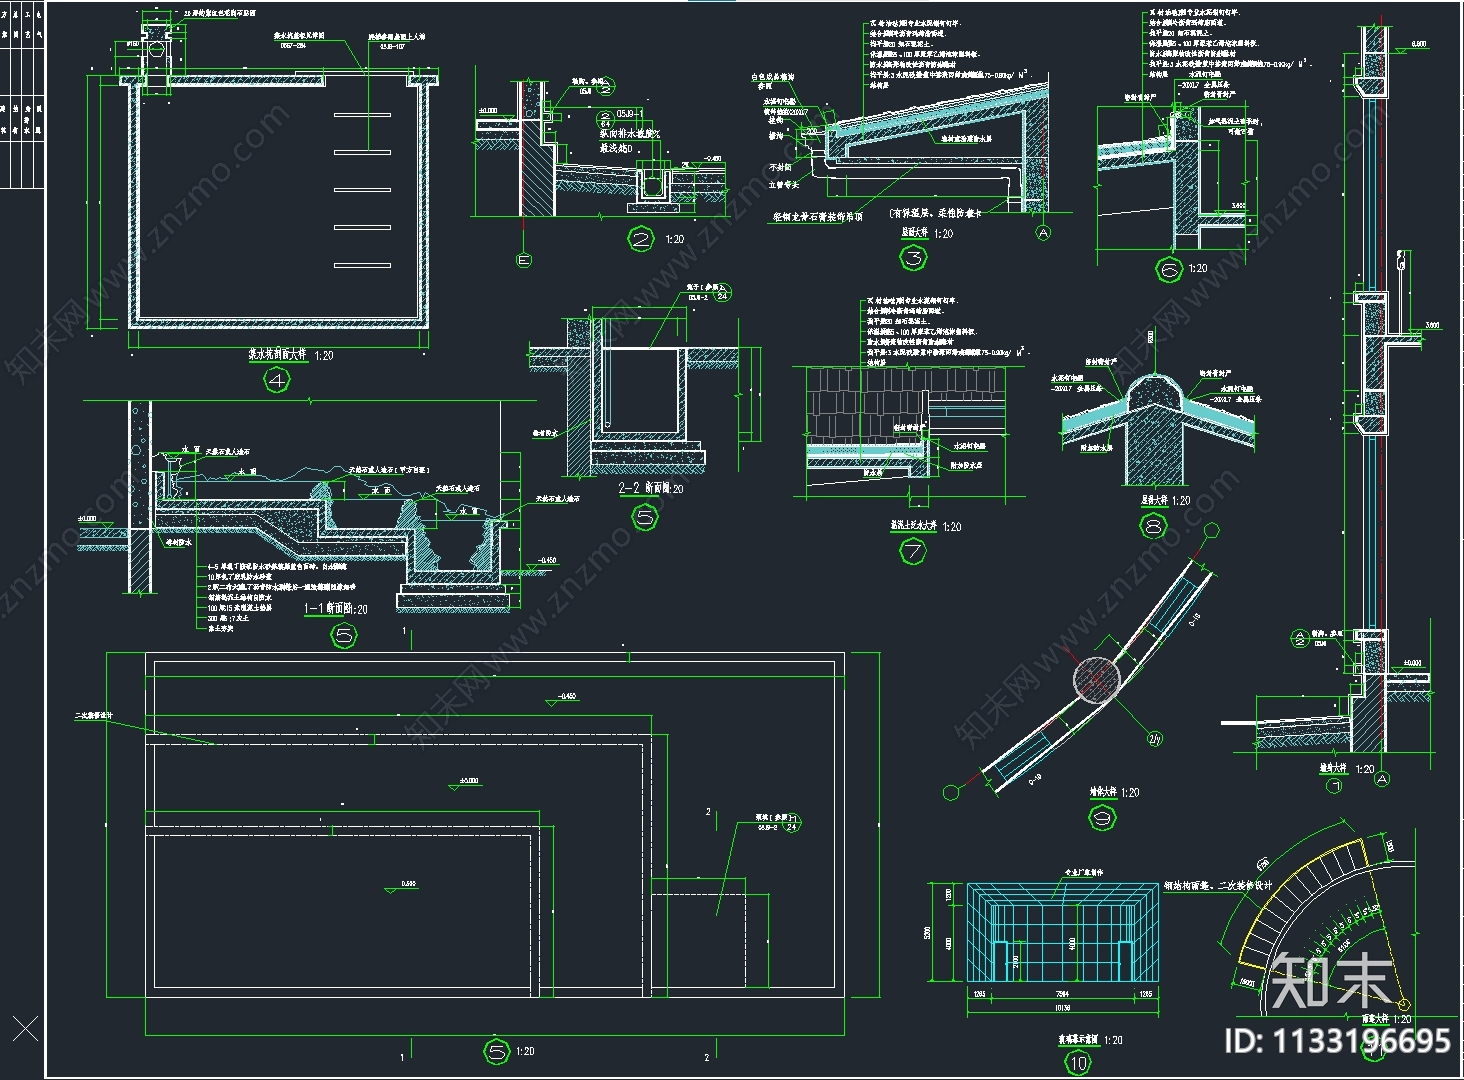This screenshot has width=1464, height=1080.
Task: Select the 钢结构面装、二次装修设计 note
Action: (1218, 886)
